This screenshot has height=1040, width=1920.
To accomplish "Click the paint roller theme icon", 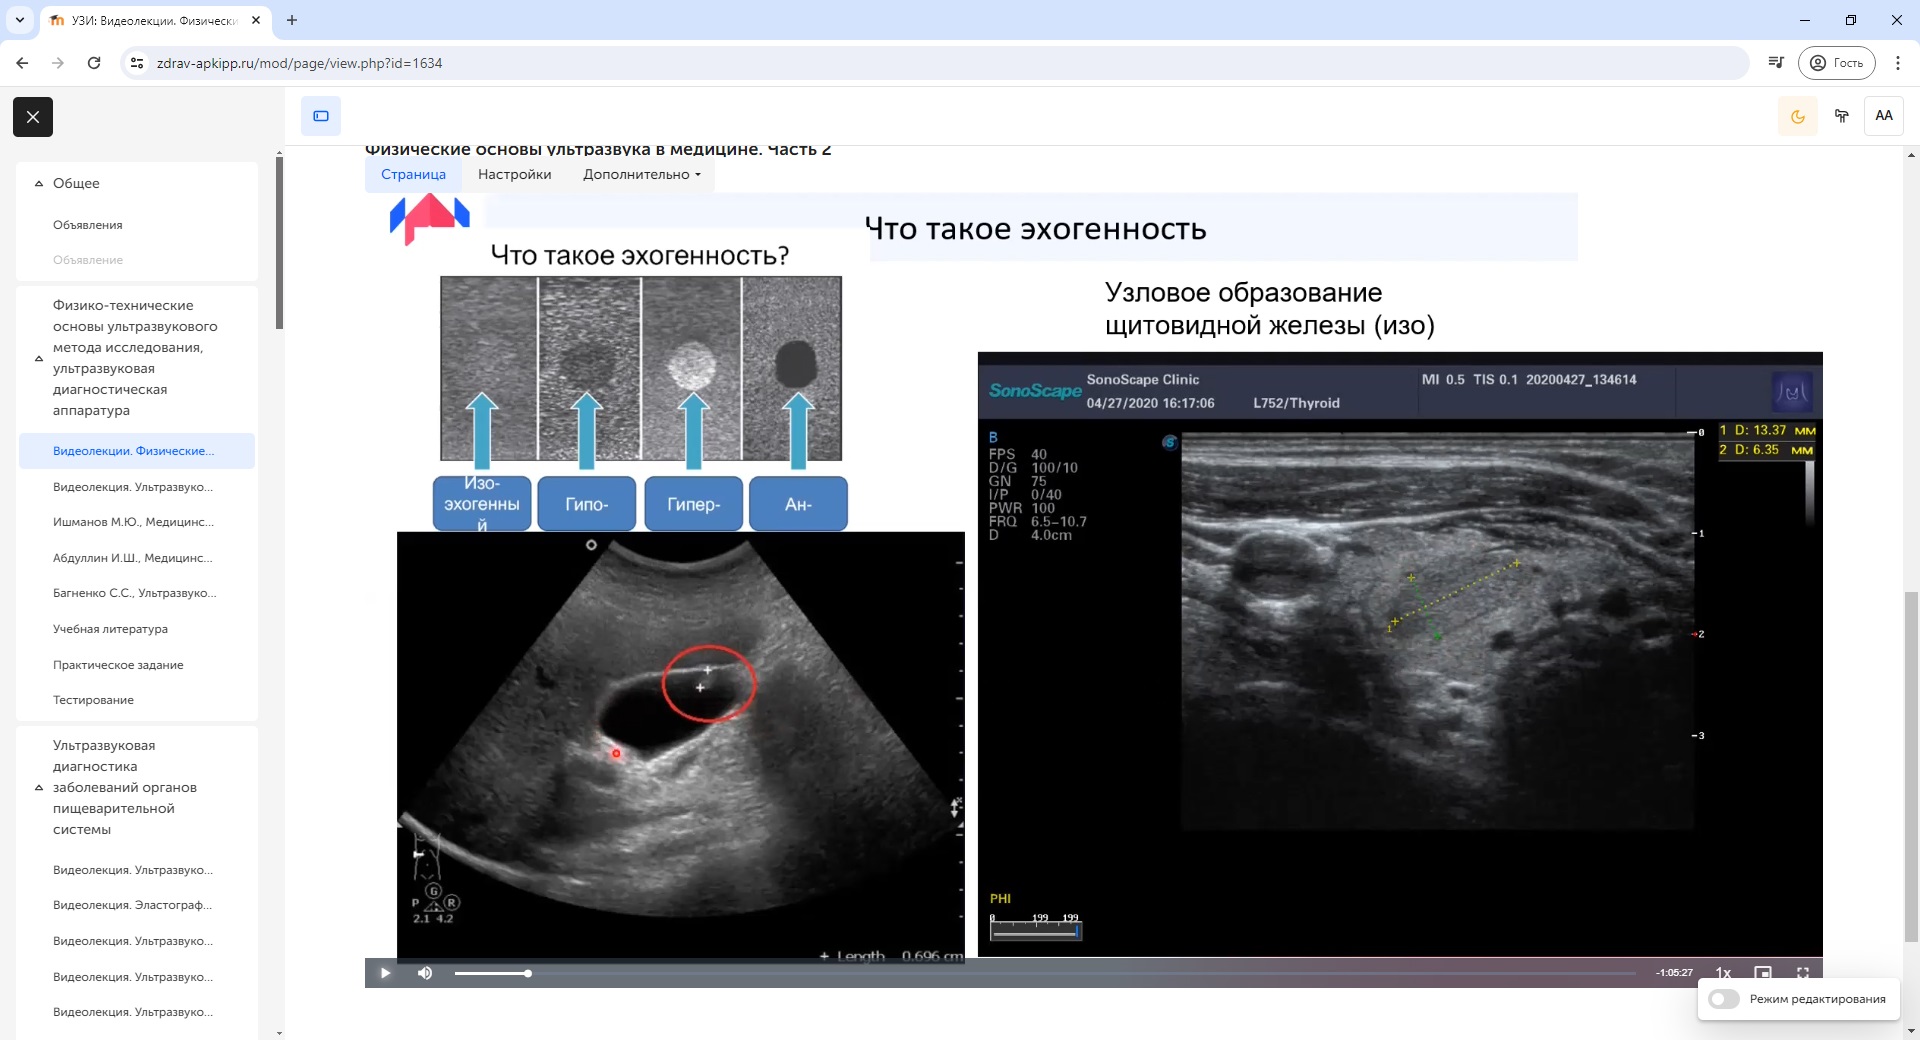I will click(1841, 116).
